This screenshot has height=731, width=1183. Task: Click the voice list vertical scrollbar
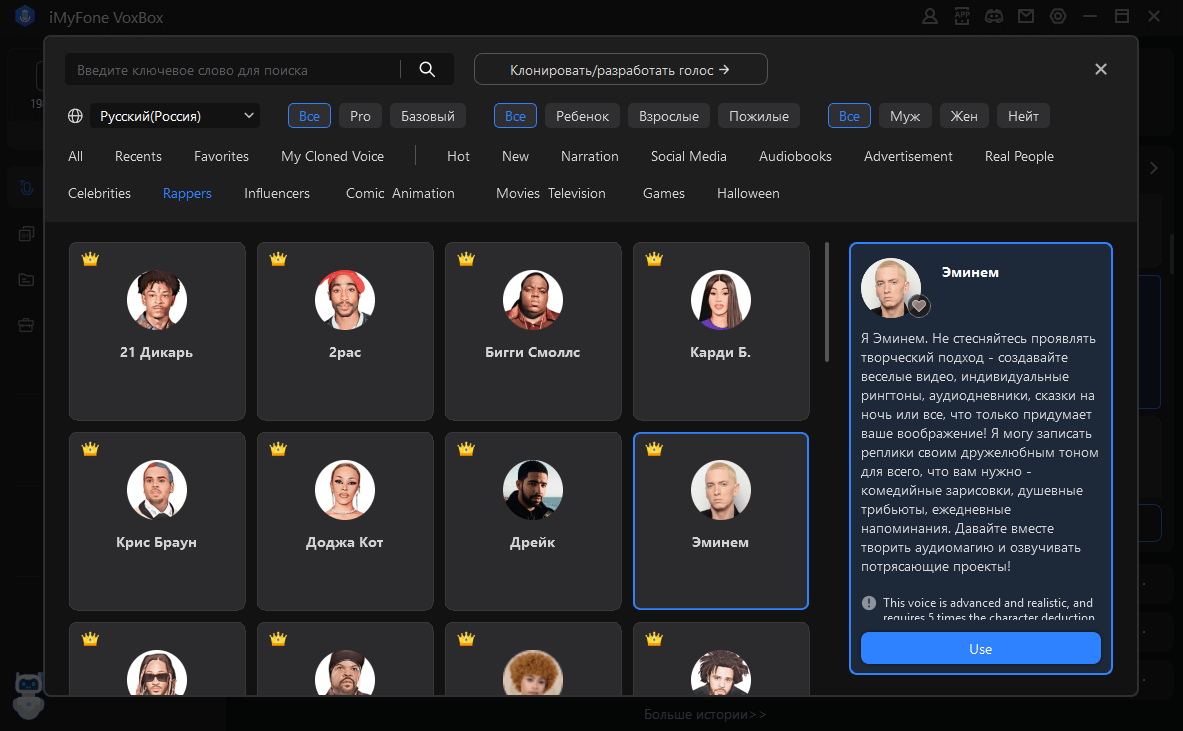click(827, 302)
